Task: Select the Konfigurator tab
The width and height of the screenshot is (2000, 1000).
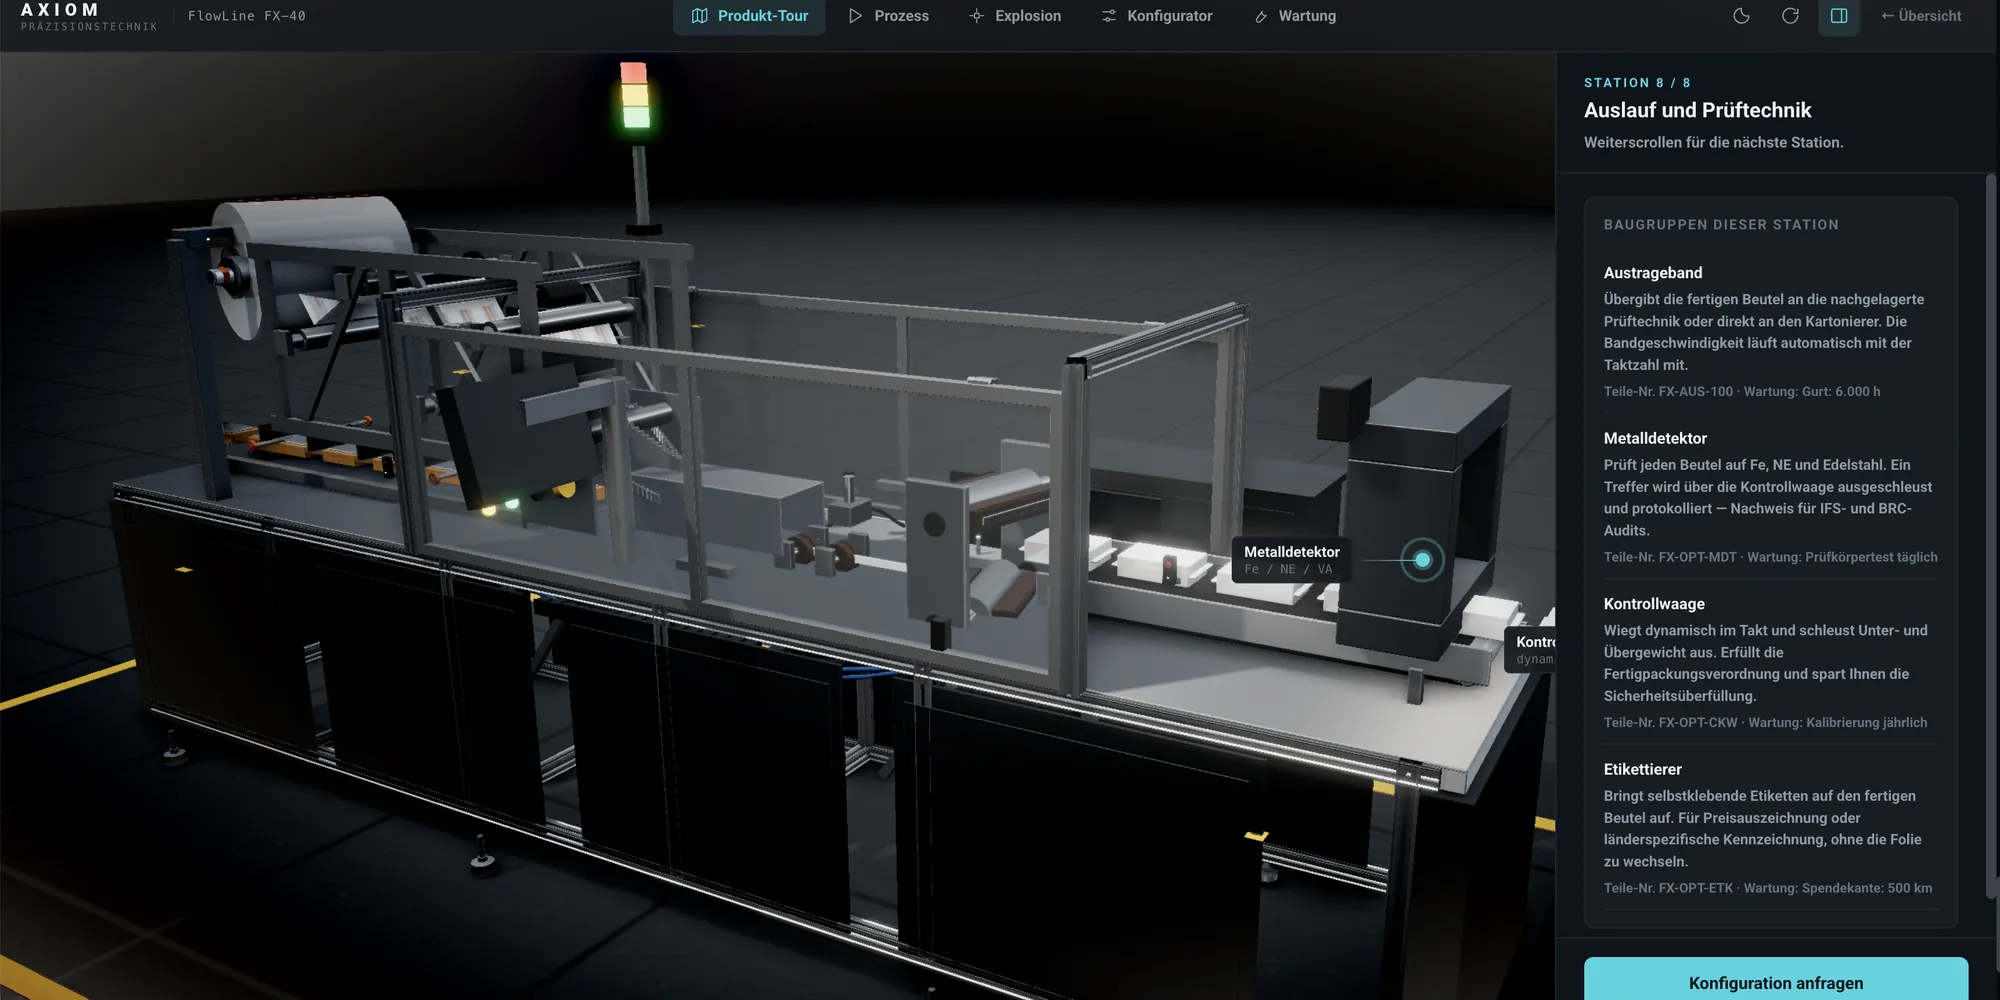Action: 1157,16
